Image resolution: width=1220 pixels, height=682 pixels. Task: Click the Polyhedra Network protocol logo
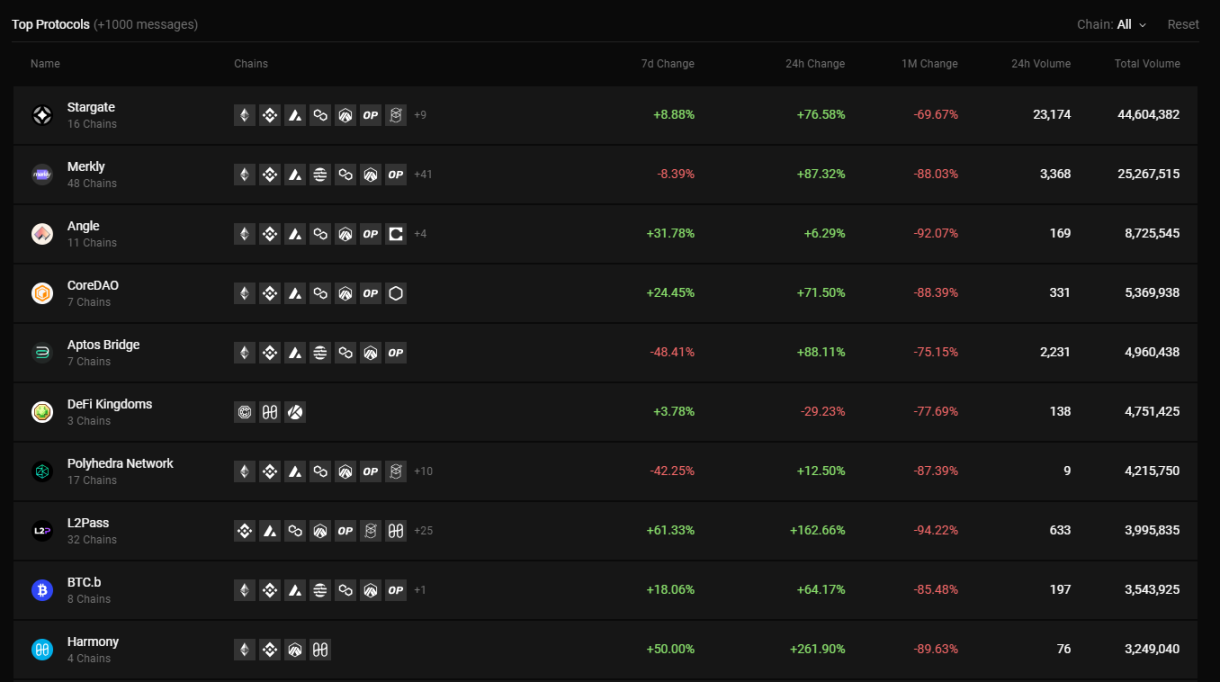click(x=42, y=471)
